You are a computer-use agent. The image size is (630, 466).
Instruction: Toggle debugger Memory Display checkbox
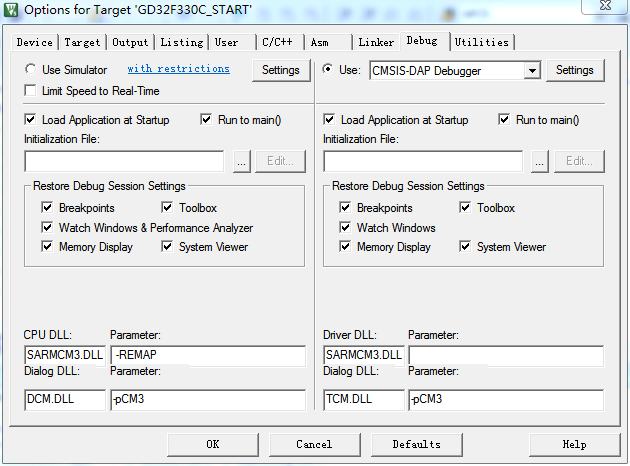(345, 246)
